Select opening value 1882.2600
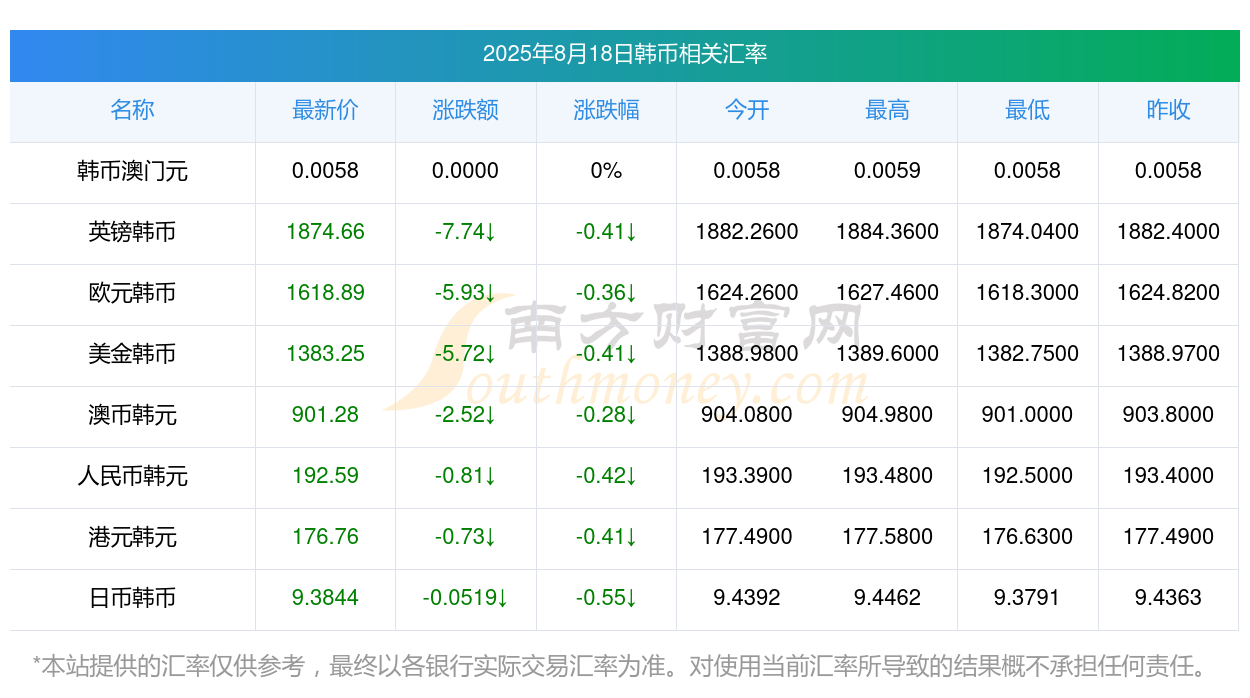Screen dimensions: 1250x698 747,232
